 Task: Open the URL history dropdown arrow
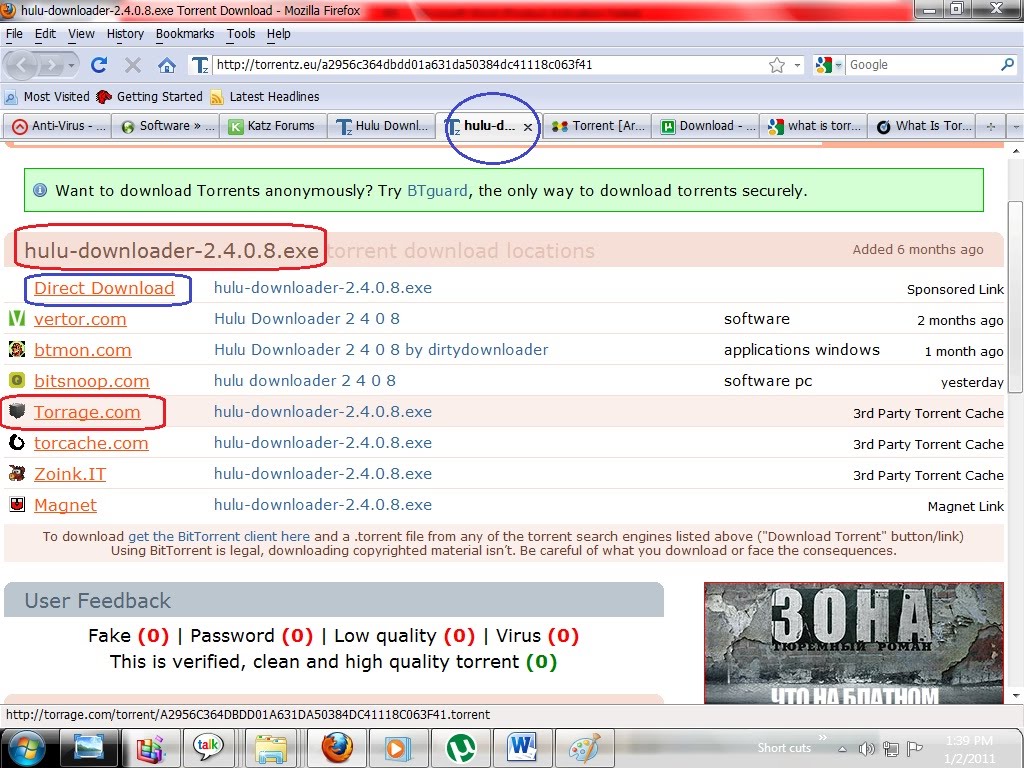click(x=797, y=65)
